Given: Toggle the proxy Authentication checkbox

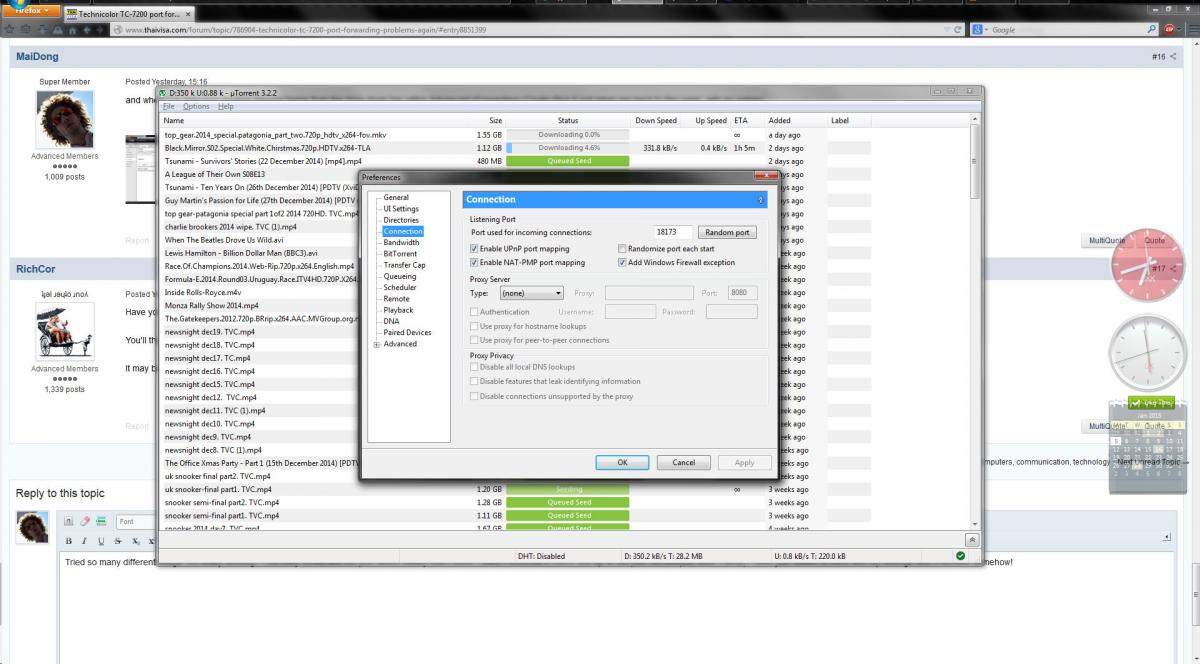Looking at the screenshot, I should [474, 312].
